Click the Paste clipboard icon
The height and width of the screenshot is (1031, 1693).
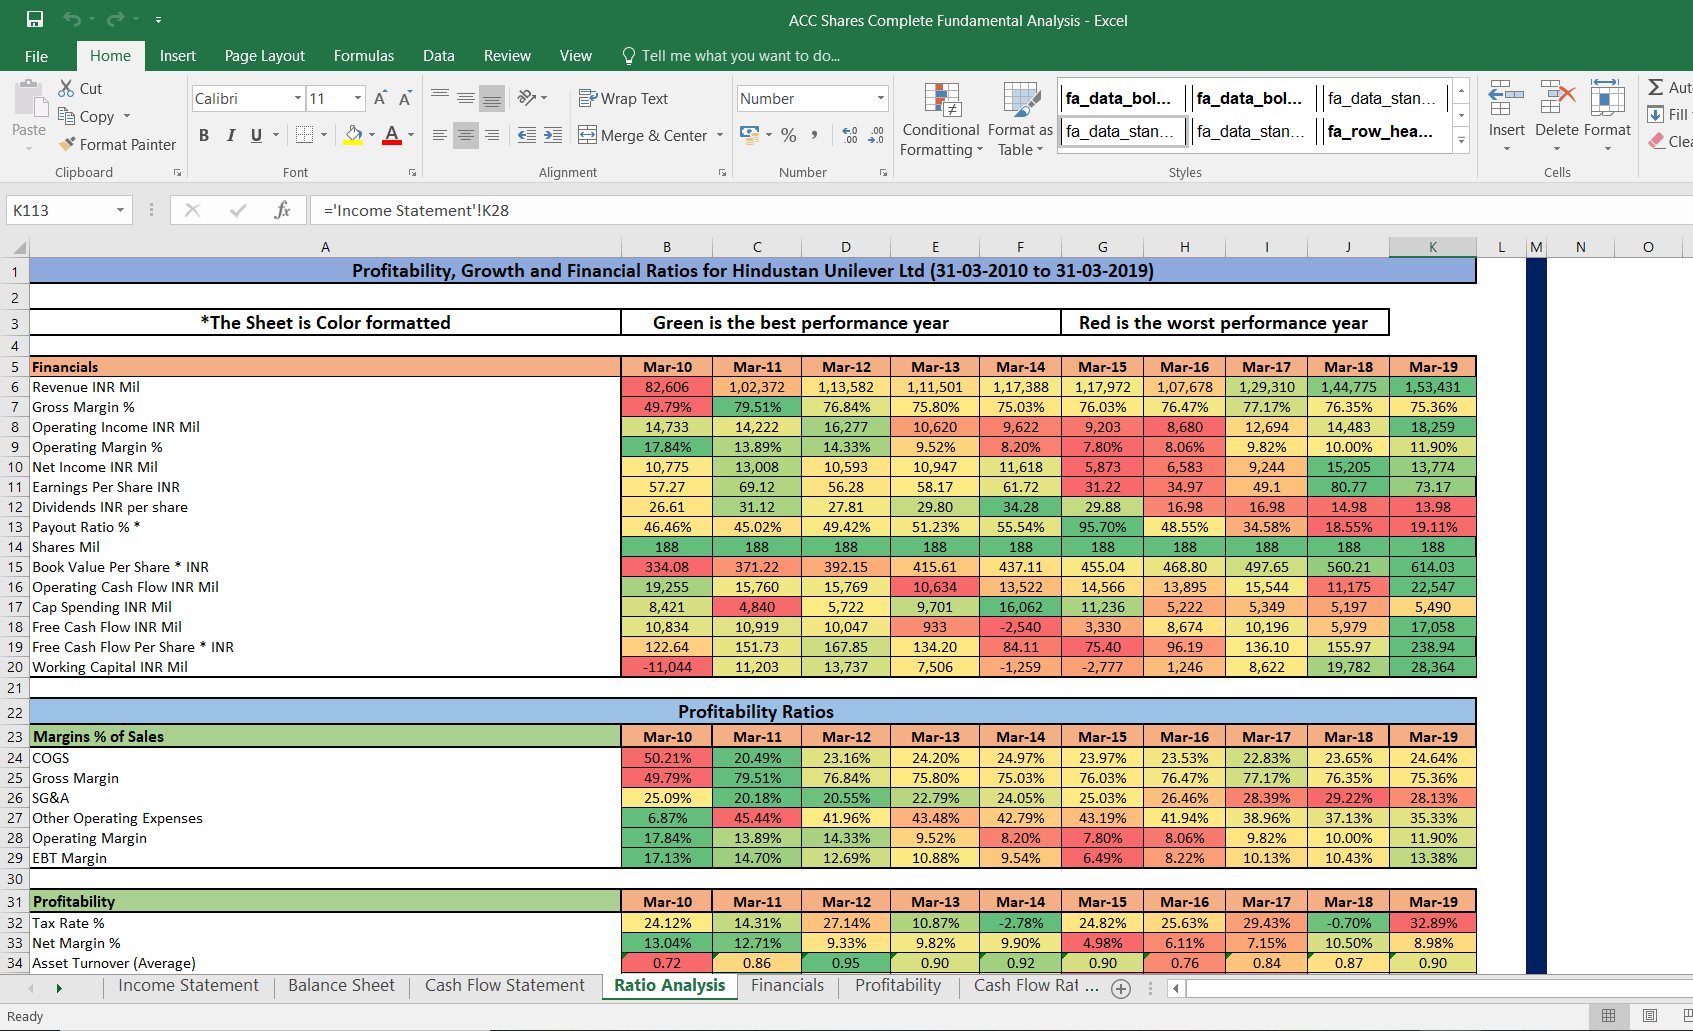[x=29, y=101]
